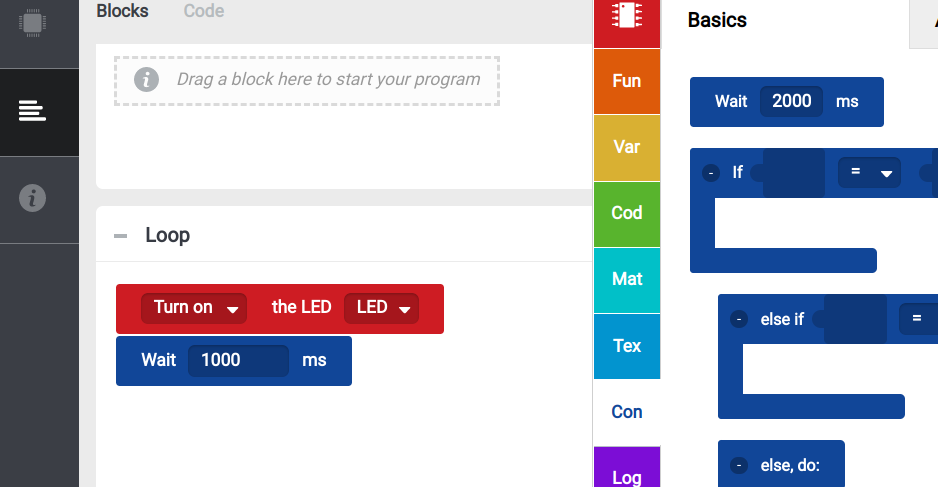This screenshot has height=487, width=938.
Task: Open the LED selection dropdown
Action: point(381,308)
